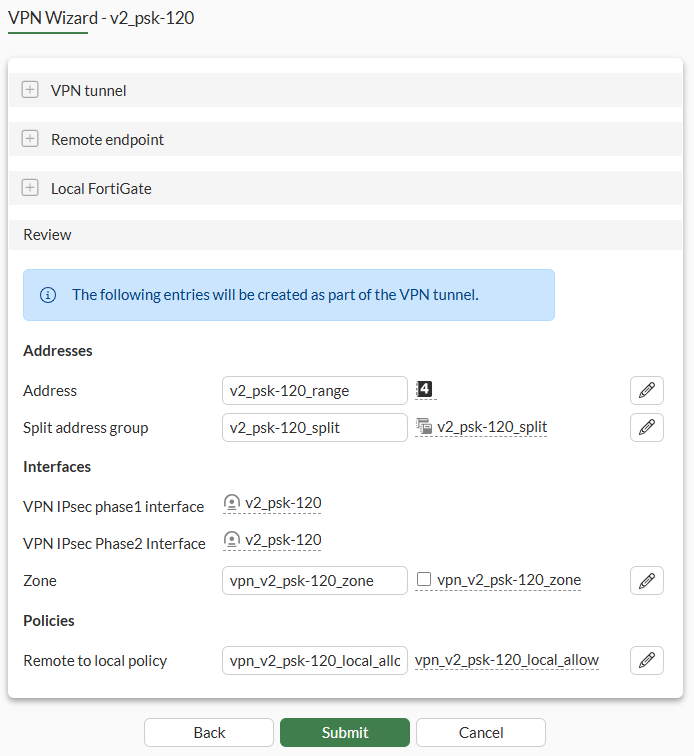
Task: Click the address range count badge icon
Action: pyautogui.click(x=424, y=389)
